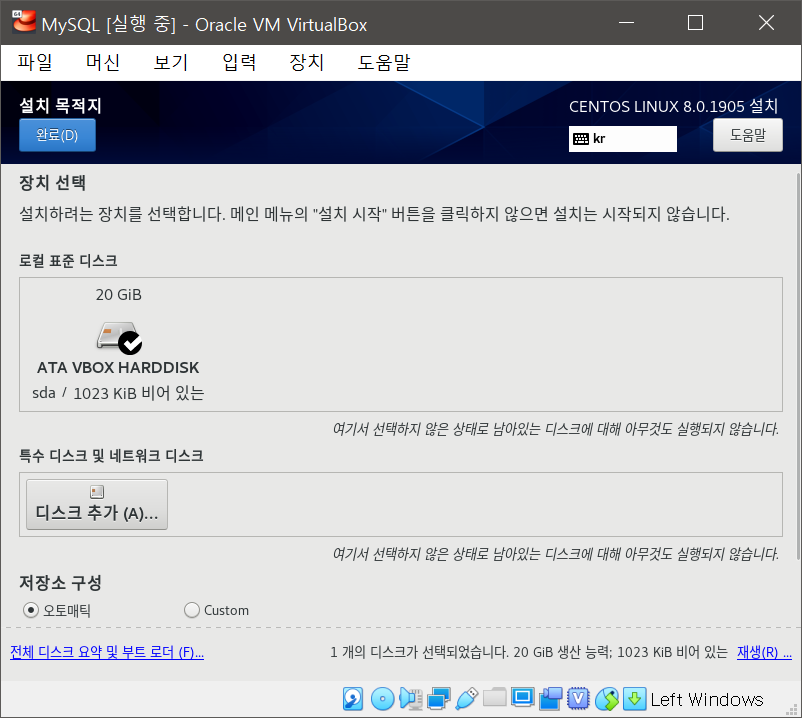Open the 도움말 menu in menu bar
This screenshot has height=718, width=802.
click(x=384, y=62)
